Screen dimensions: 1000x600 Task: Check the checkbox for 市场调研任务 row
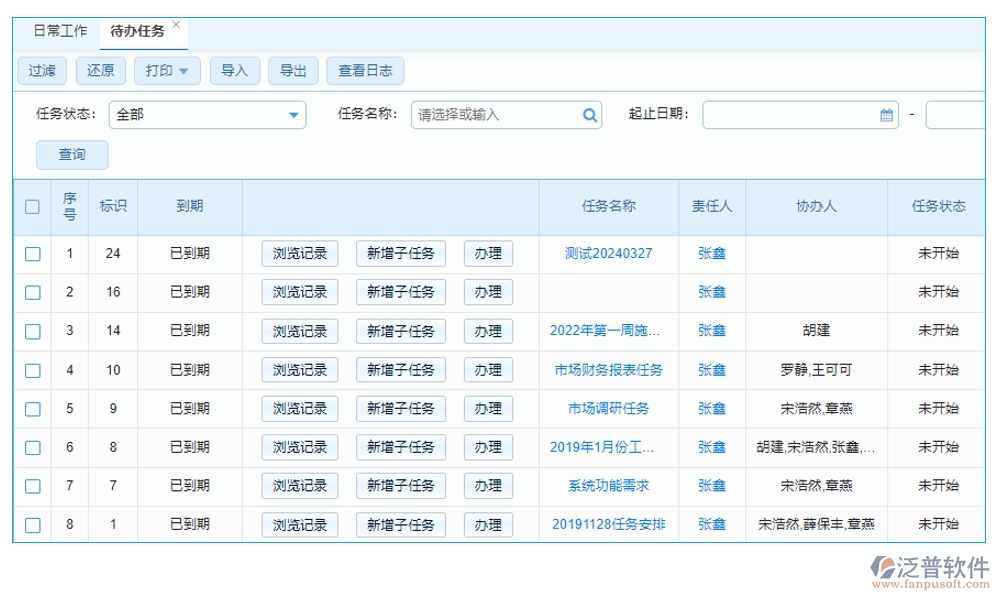[32, 408]
